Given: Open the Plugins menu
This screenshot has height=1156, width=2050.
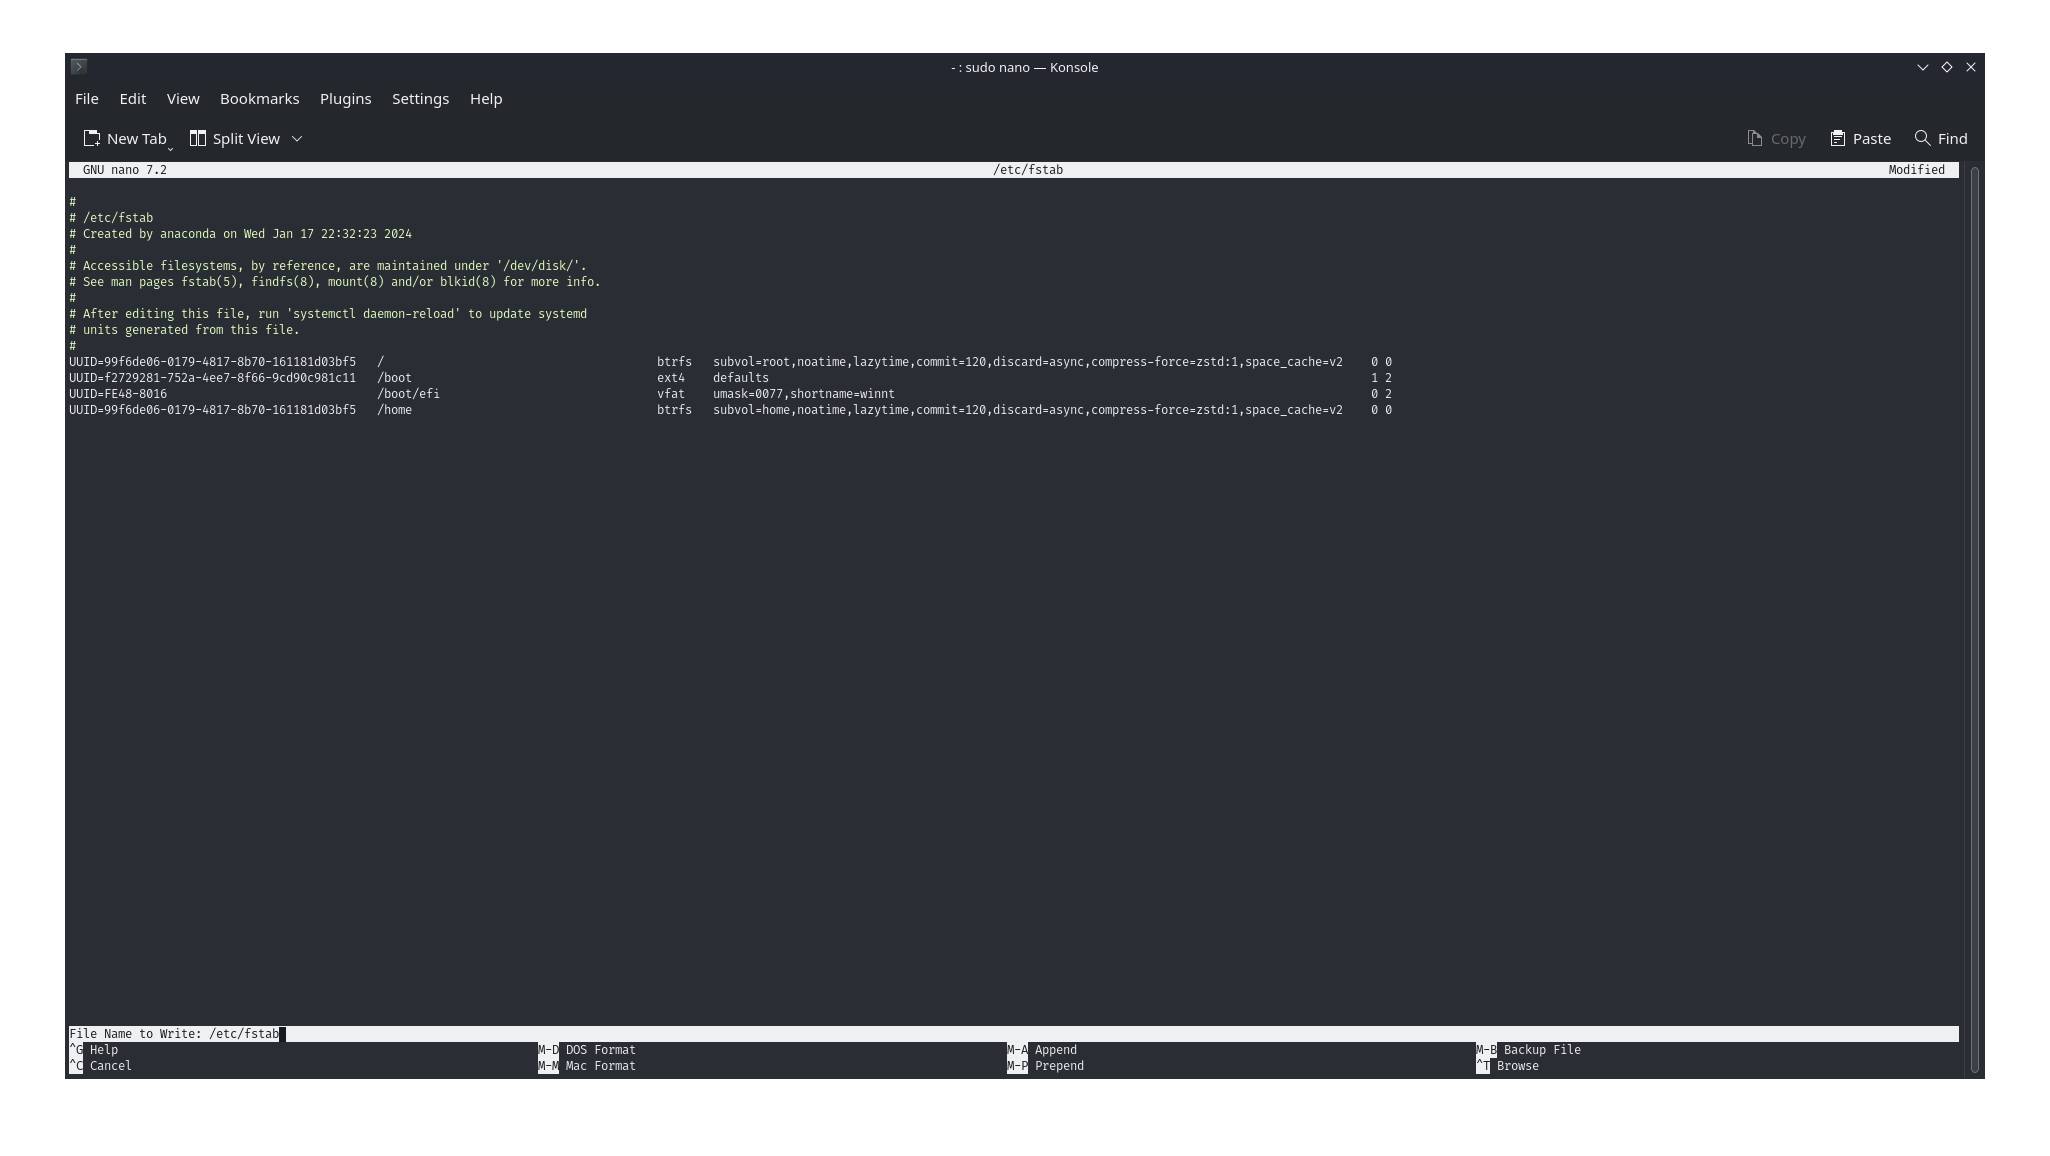Looking at the screenshot, I should [x=345, y=99].
